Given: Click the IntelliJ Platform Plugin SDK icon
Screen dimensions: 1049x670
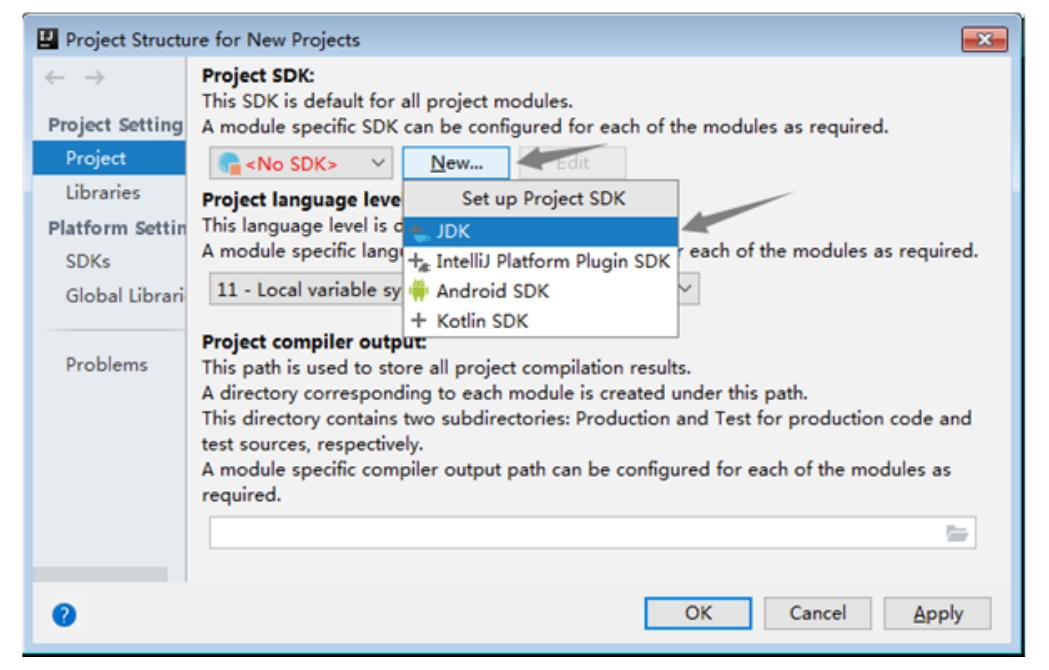Looking at the screenshot, I should pyautogui.click(x=419, y=262).
